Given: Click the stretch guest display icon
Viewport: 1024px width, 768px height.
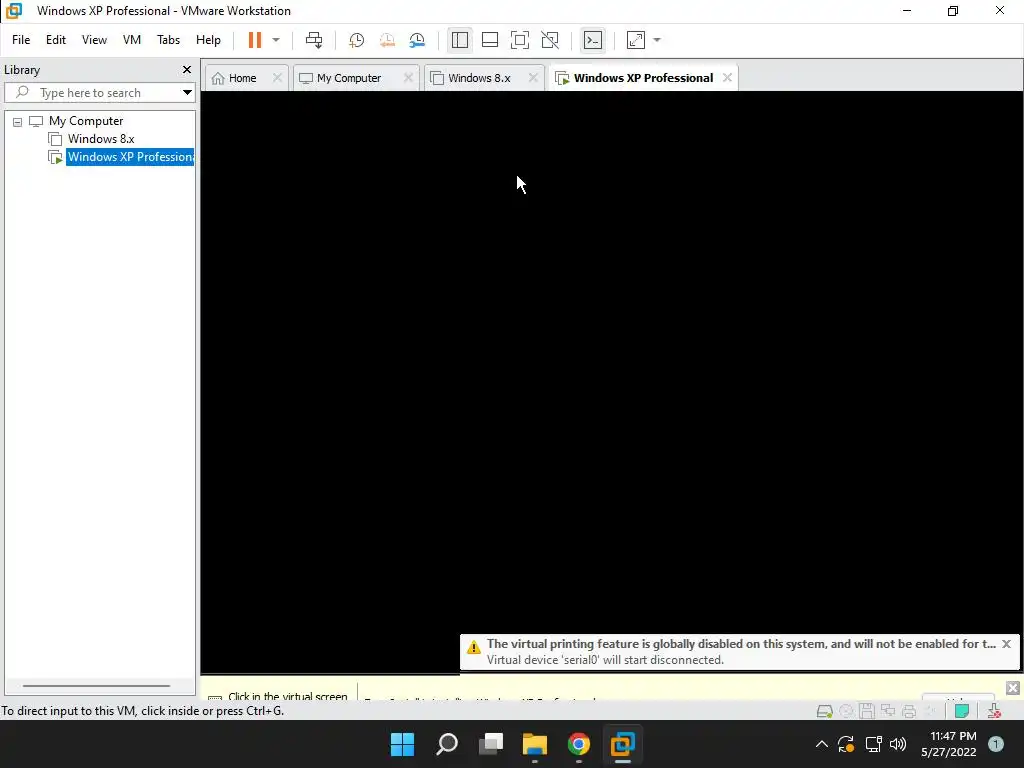Looking at the screenshot, I should click(x=636, y=40).
